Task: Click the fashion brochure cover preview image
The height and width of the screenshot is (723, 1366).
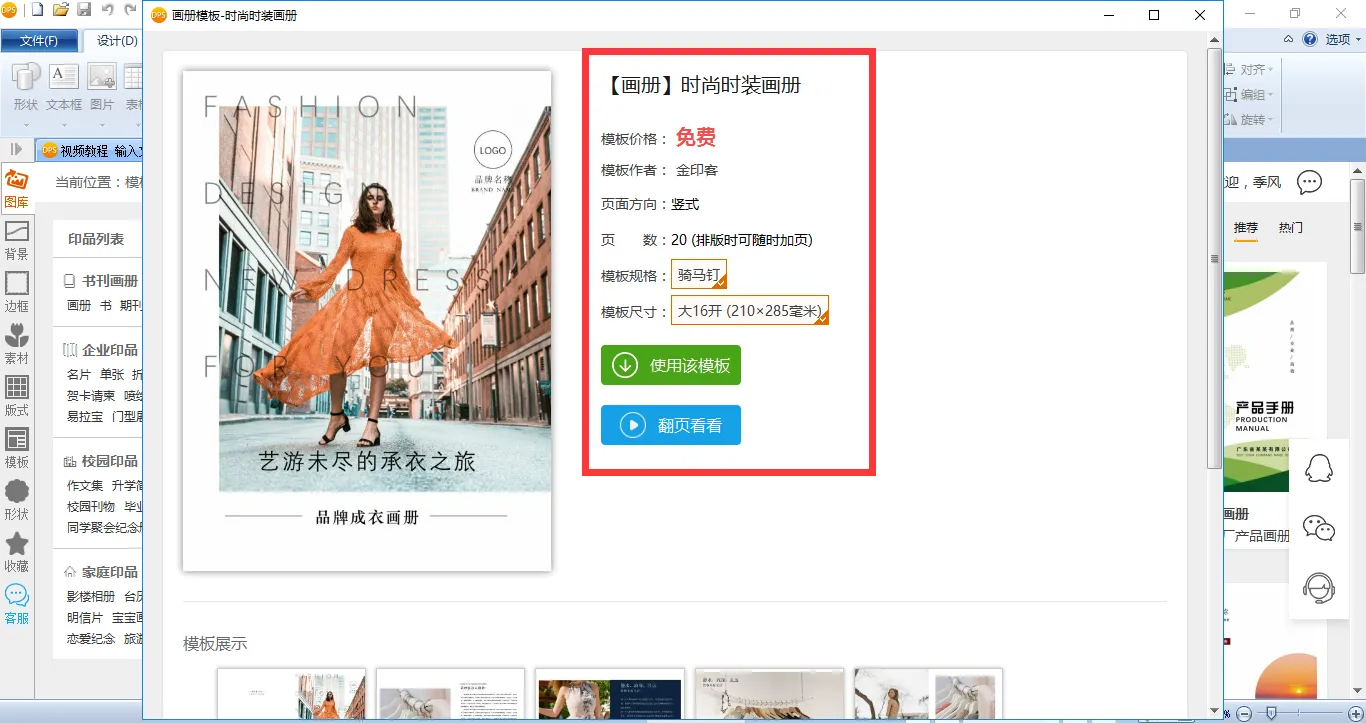Action: [367, 321]
